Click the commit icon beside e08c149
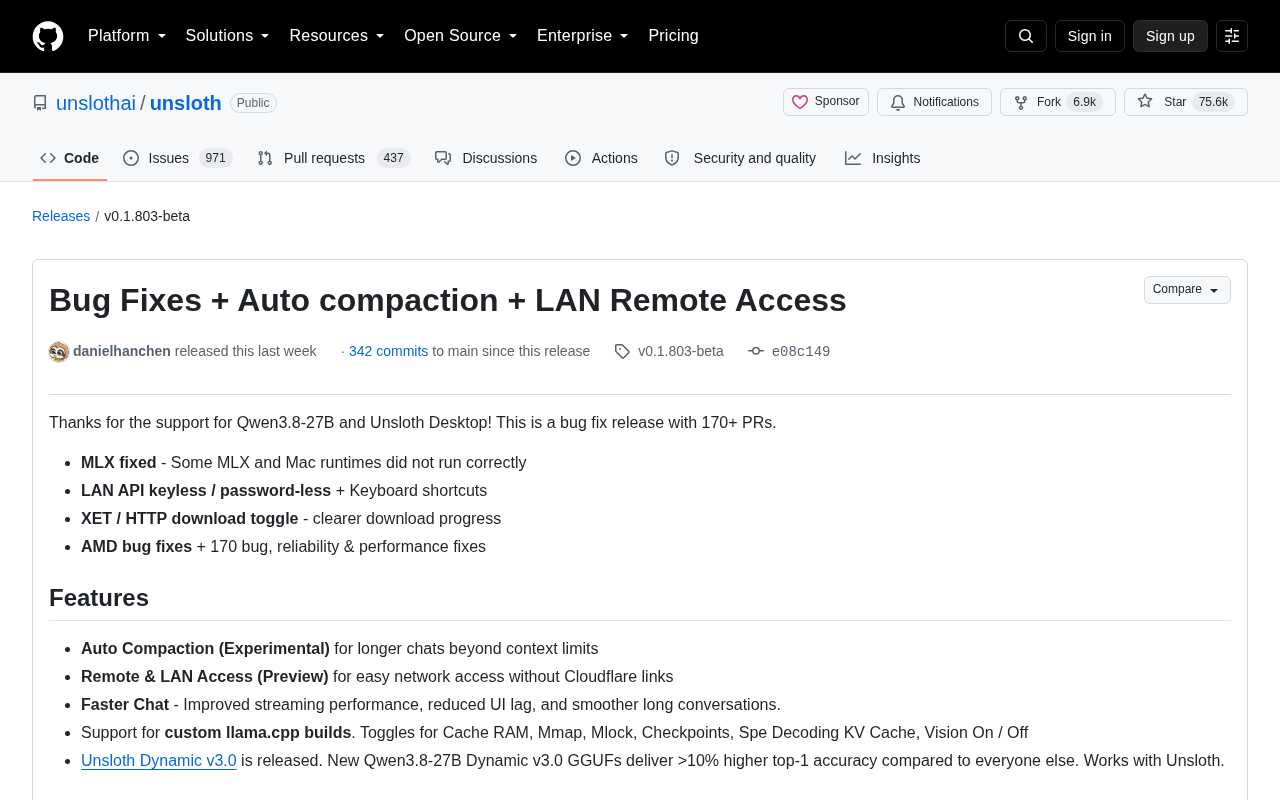The width and height of the screenshot is (1280, 800). 756,351
